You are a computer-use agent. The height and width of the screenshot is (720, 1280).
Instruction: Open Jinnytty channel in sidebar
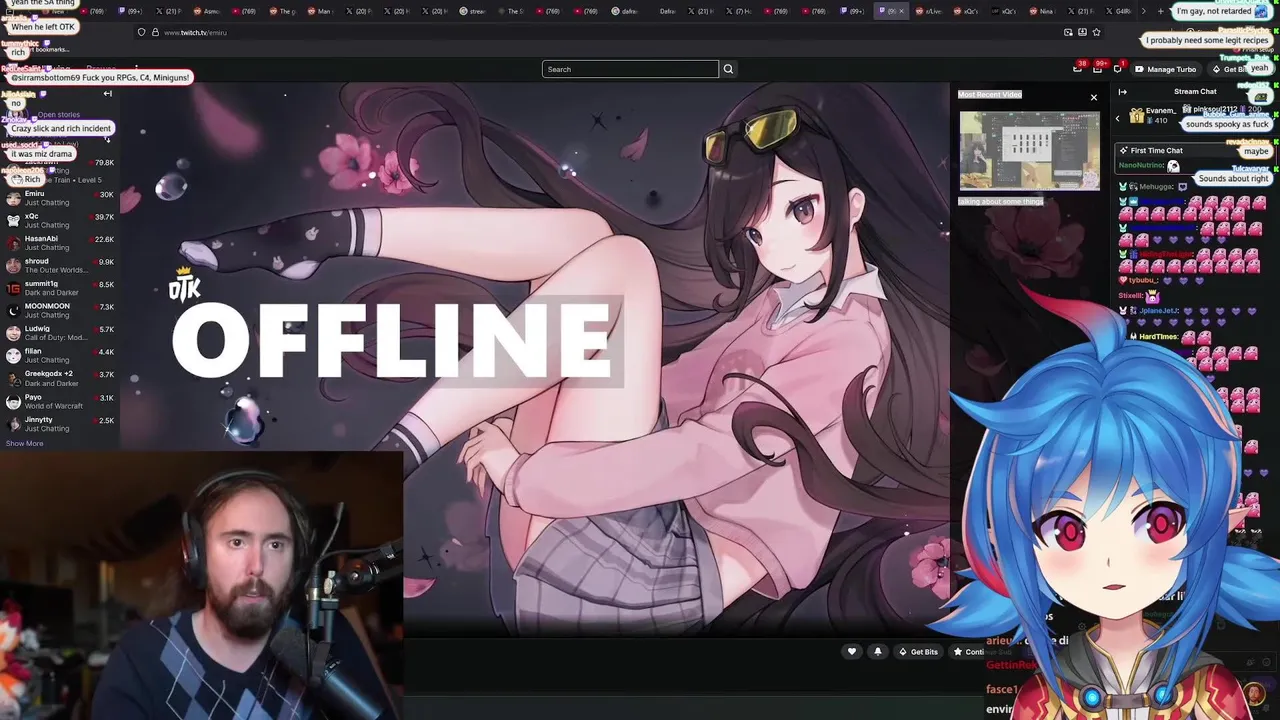tap(60, 424)
